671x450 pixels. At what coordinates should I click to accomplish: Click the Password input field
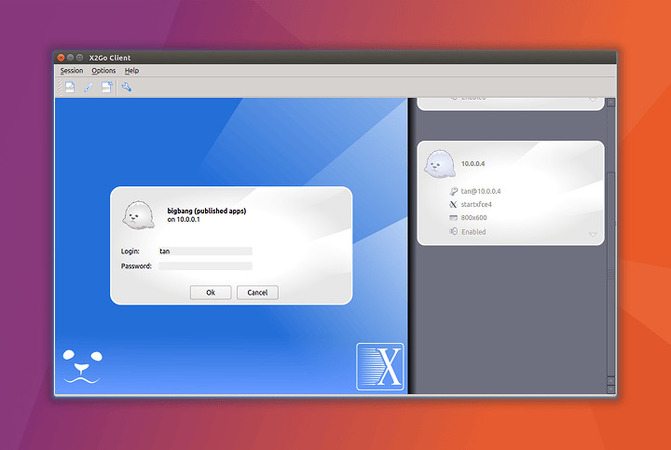tap(205, 266)
